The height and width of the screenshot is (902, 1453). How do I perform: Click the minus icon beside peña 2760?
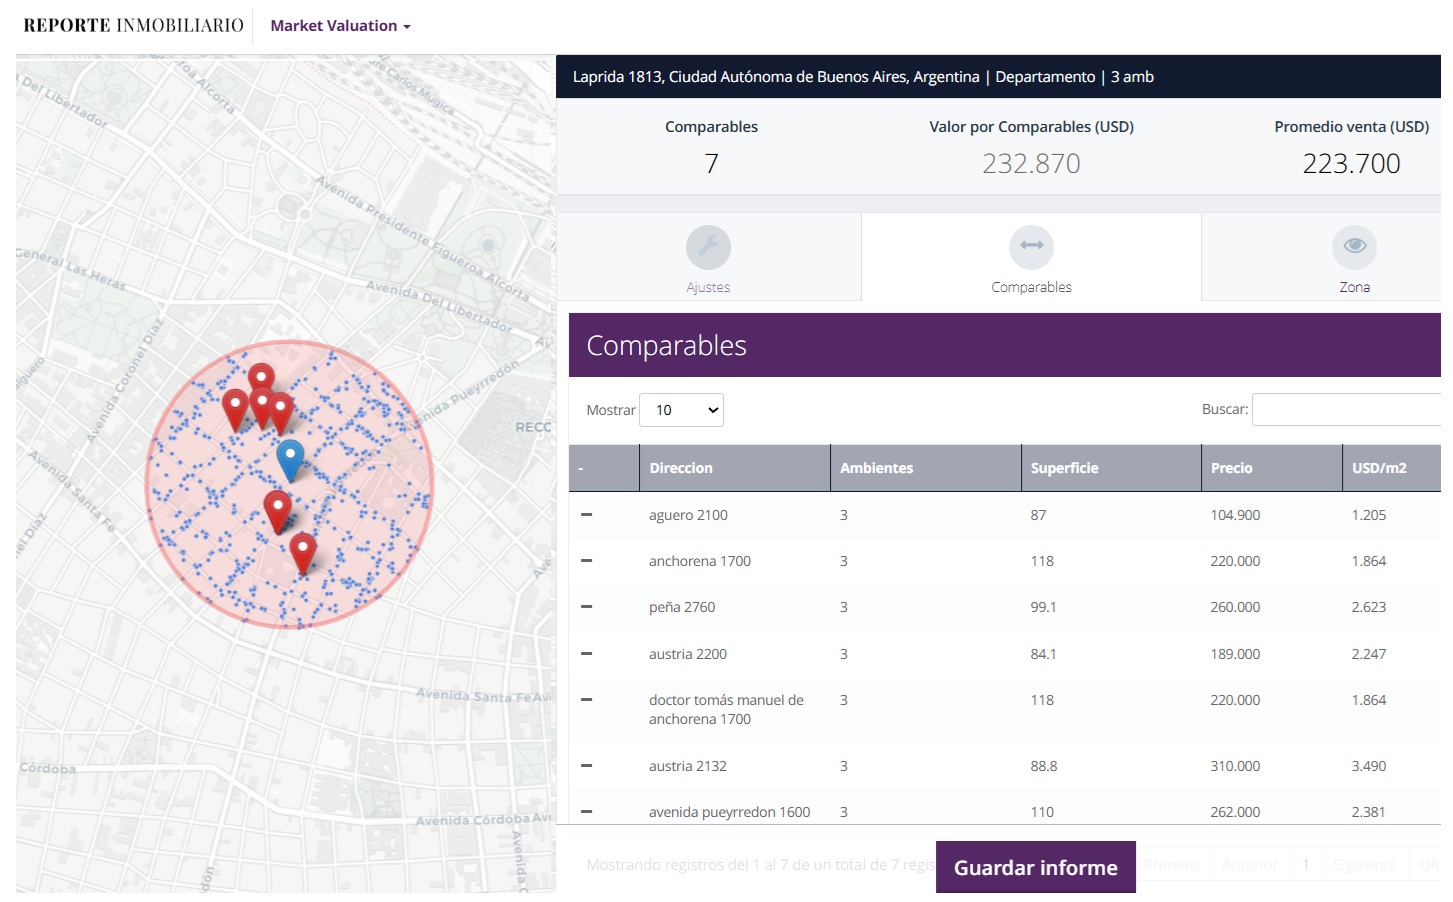click(x=587, y=607)
